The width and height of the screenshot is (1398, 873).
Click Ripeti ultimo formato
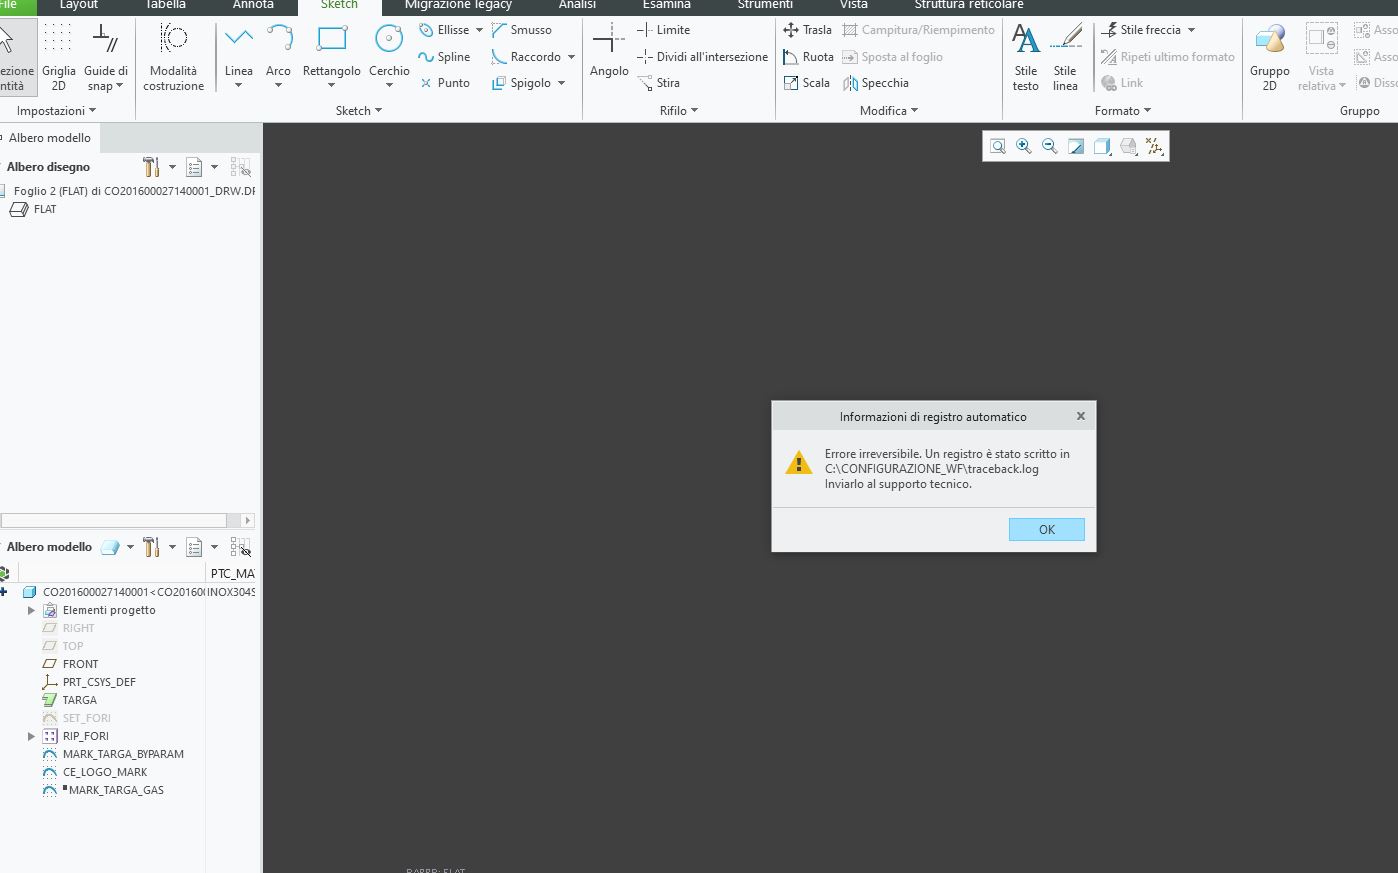click(x=1166, y=56)
